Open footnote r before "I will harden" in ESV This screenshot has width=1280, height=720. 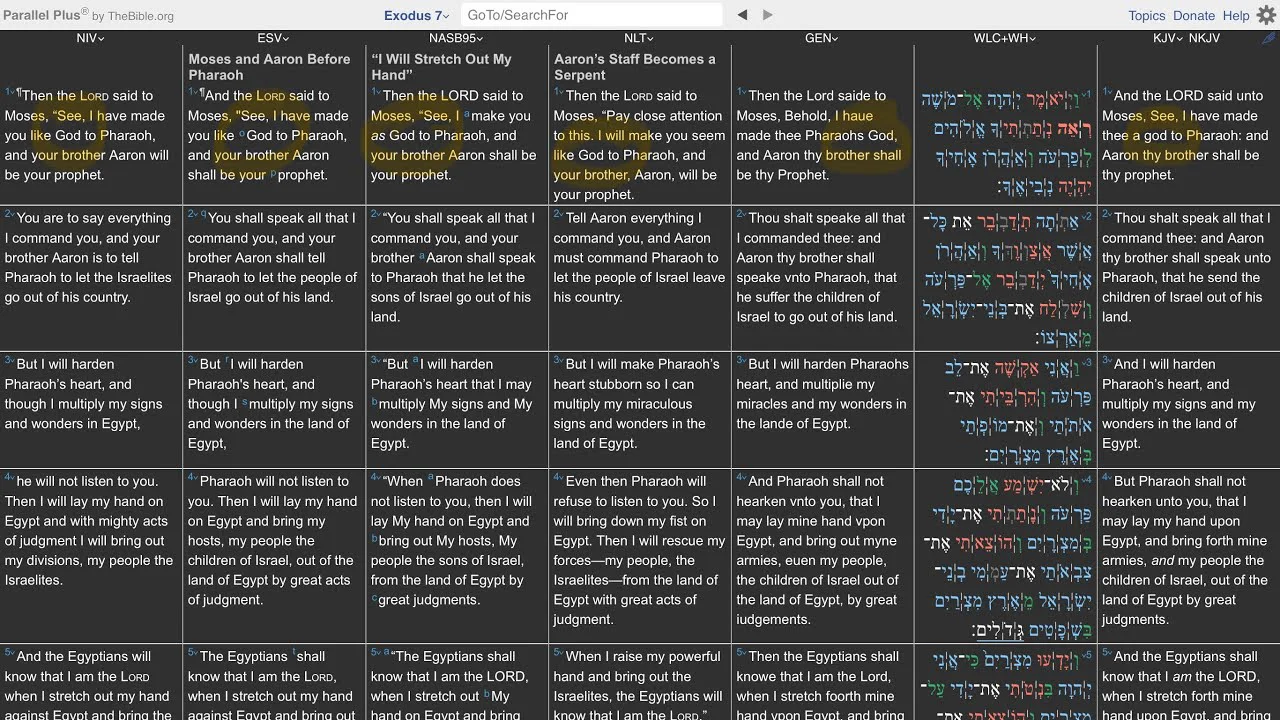[228, 361]
